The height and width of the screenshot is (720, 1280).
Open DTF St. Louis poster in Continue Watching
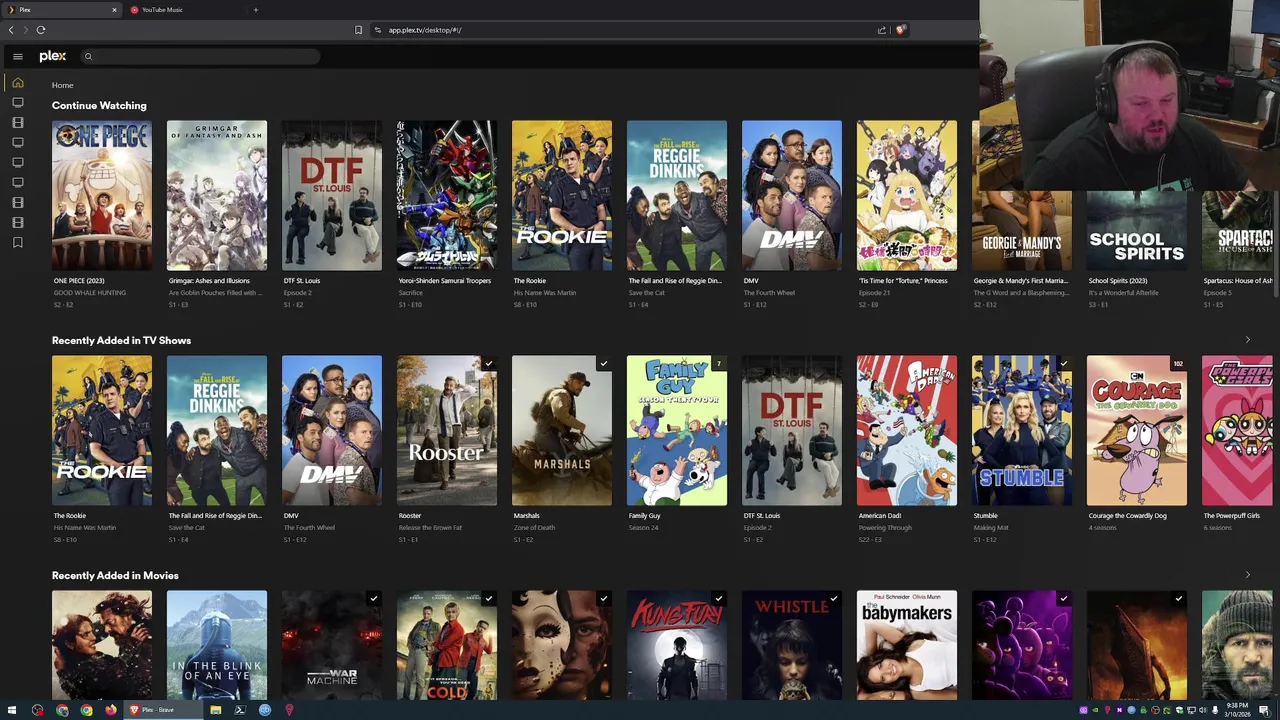point(332,195)
